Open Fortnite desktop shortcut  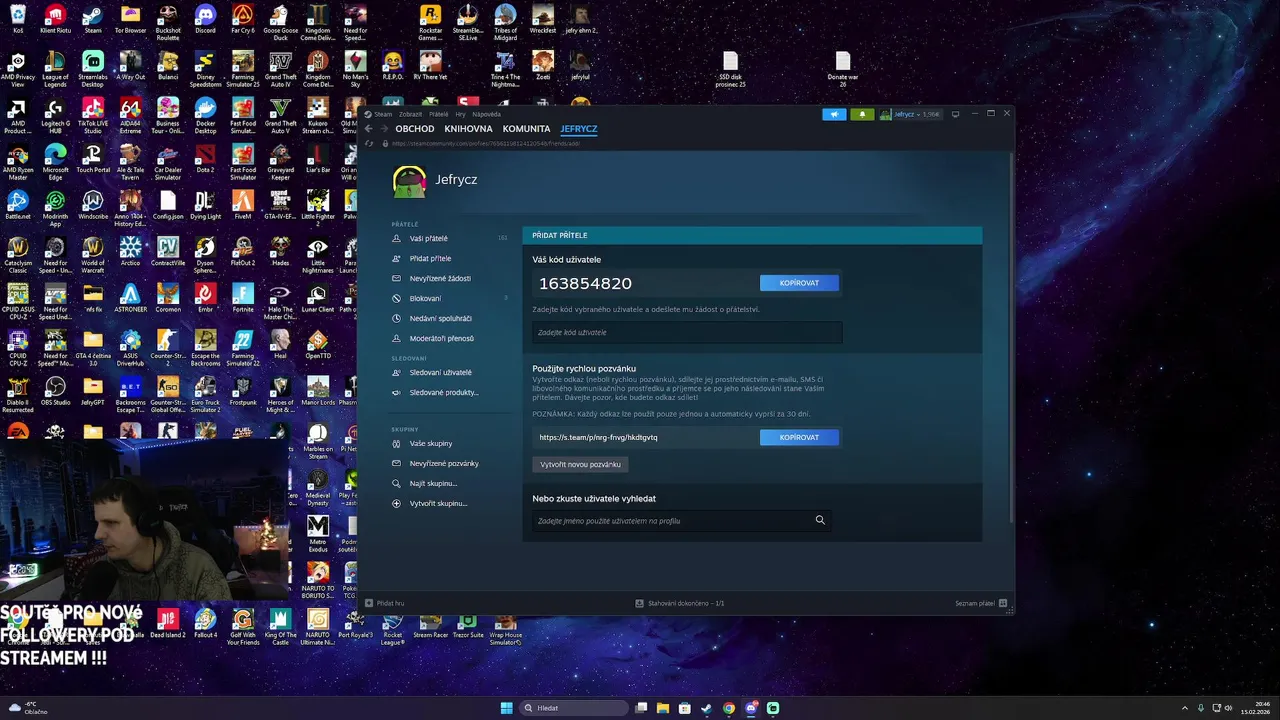pos(243,297)
